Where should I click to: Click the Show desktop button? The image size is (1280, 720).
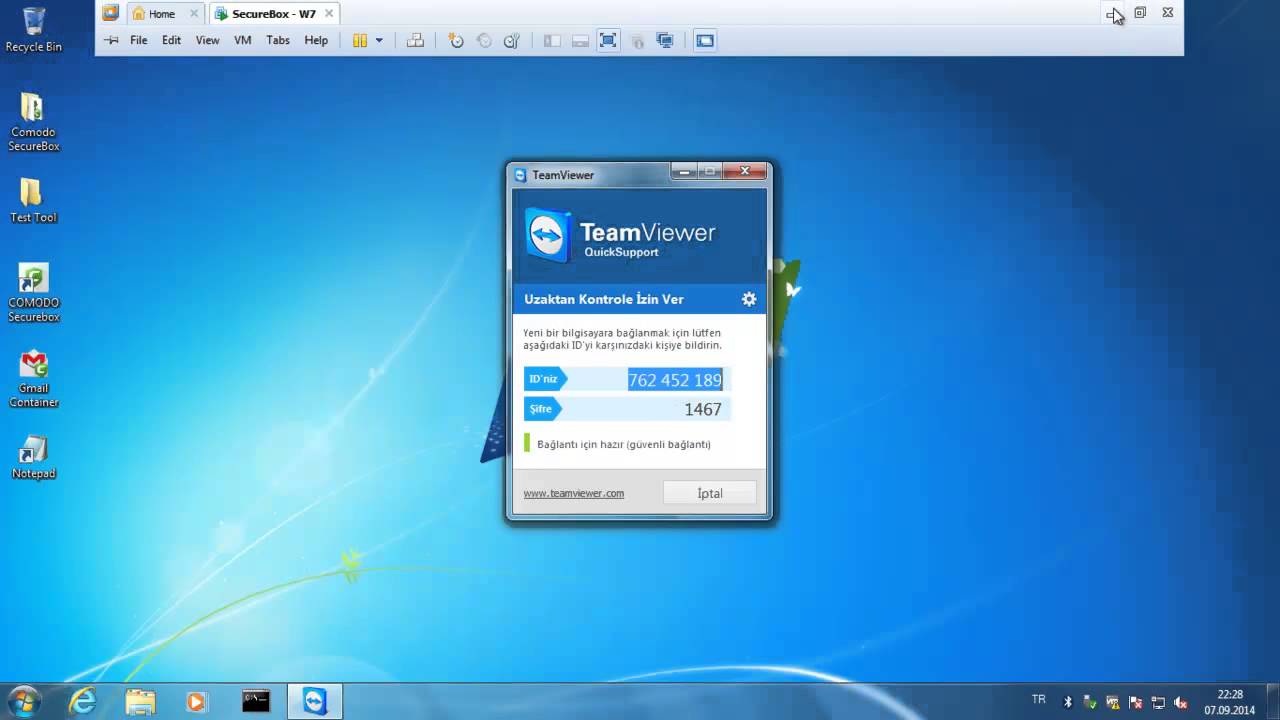[1272, 702]
